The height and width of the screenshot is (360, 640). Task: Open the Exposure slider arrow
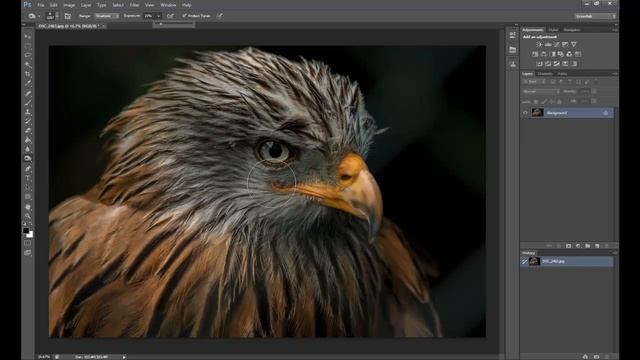(x=158, y=16)
